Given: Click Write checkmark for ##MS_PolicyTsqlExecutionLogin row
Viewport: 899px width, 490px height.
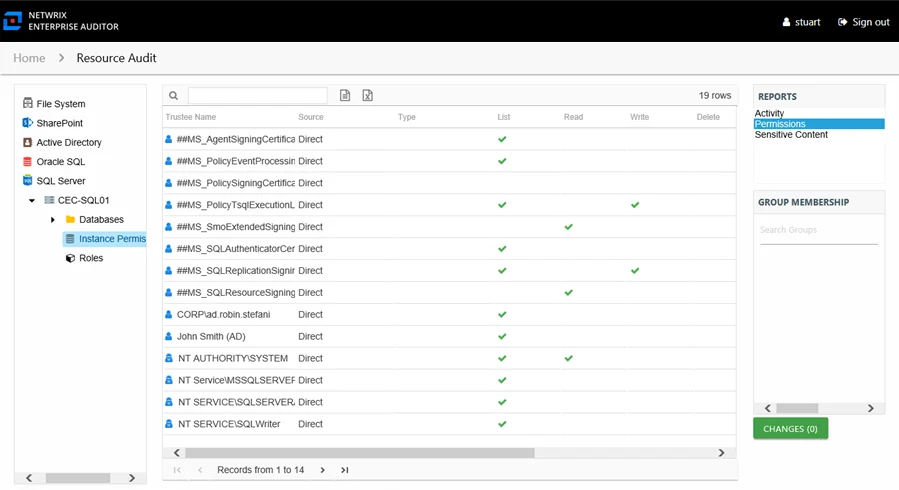Looking at the screenshot, I should coord(635,205).
